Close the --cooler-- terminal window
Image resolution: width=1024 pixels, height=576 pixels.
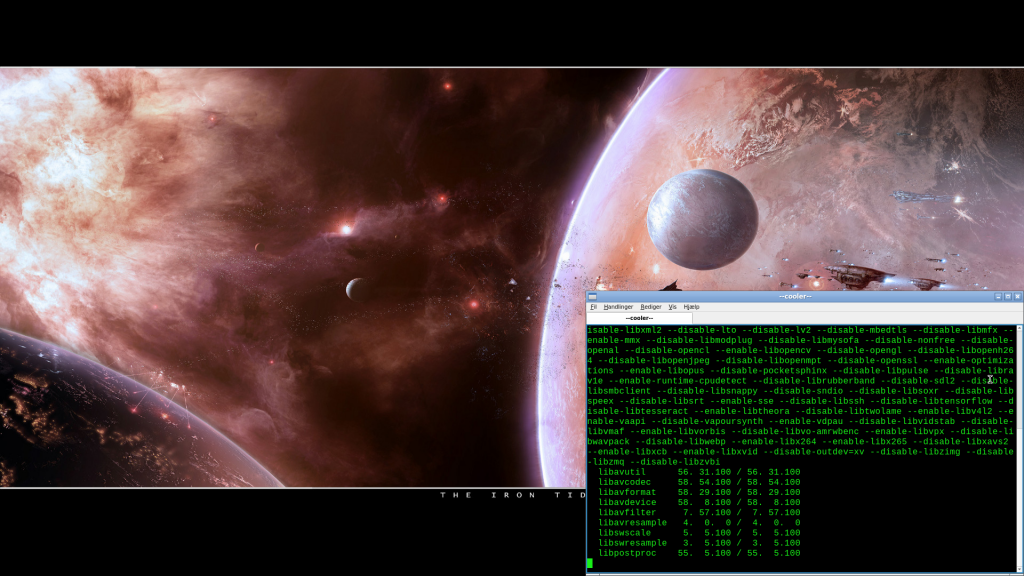click(x=1017, y=296)
